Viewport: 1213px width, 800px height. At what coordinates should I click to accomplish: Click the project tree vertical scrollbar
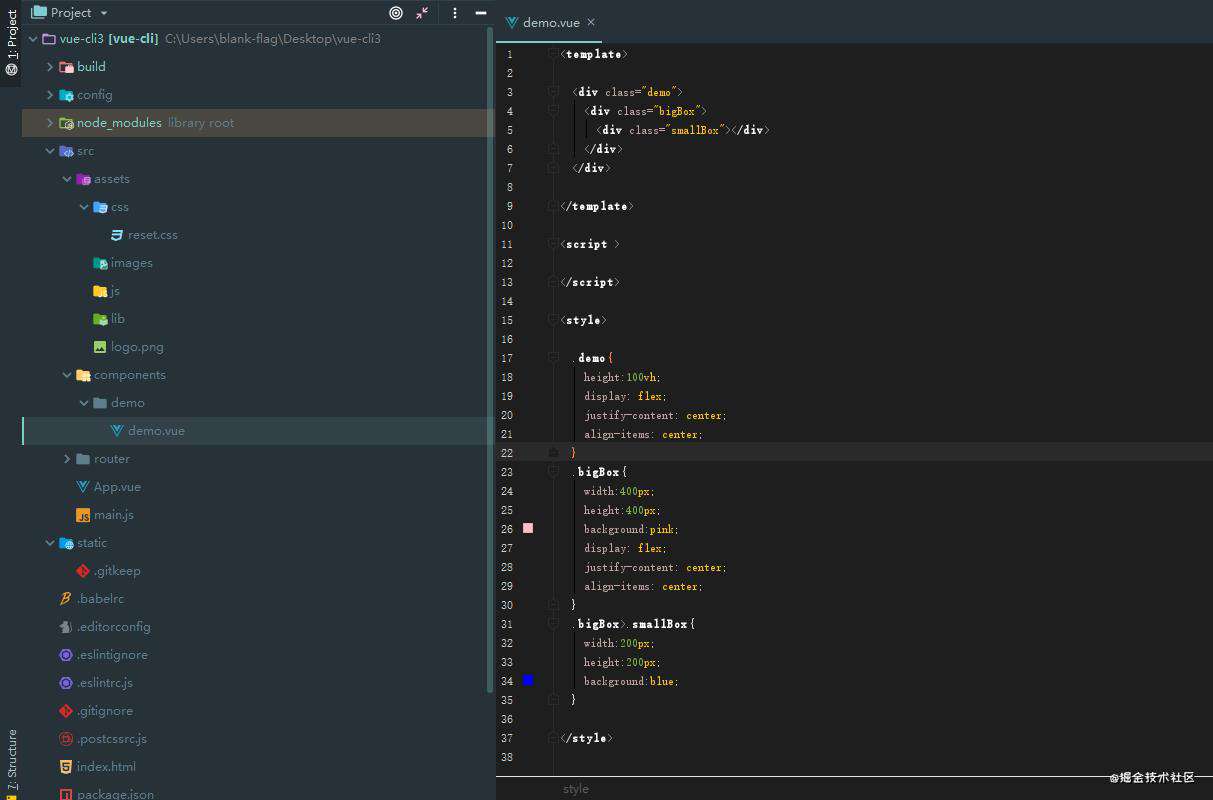[x=490, y=358]
